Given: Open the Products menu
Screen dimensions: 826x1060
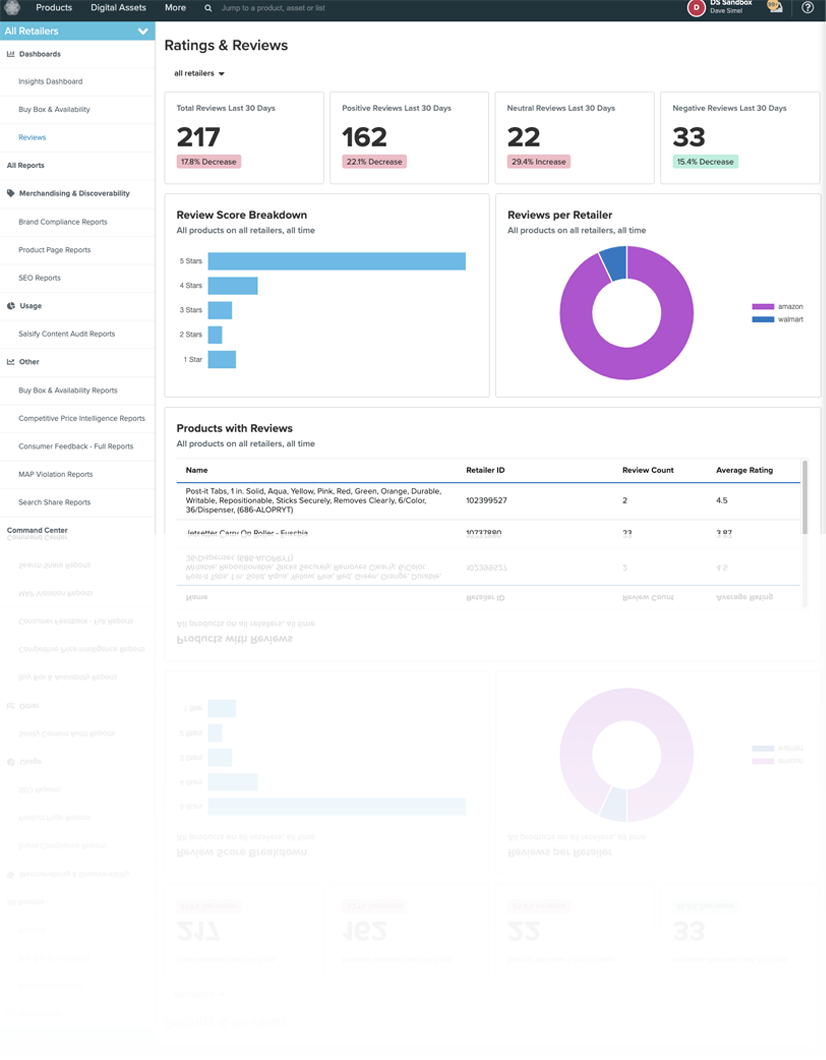Looking at the screenshot, I should click(x=53, y=7).
